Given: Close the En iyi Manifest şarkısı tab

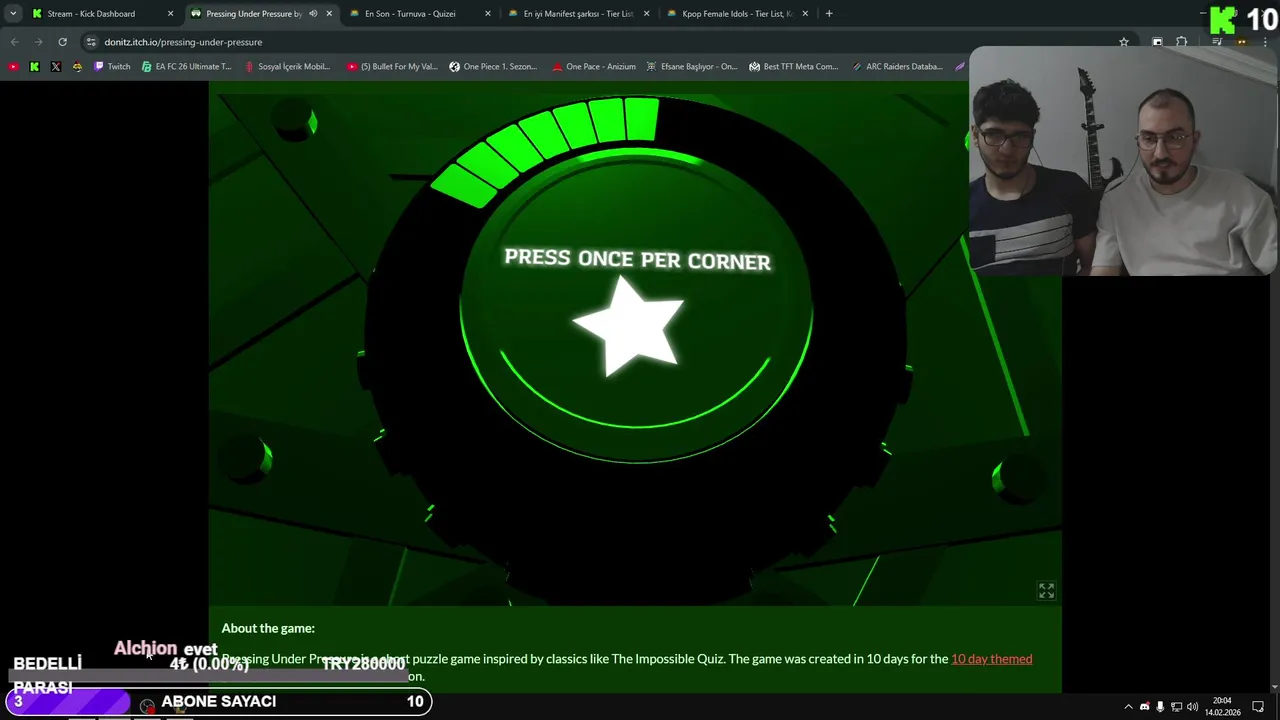Looking at the screenshot, I should point(646,14).
